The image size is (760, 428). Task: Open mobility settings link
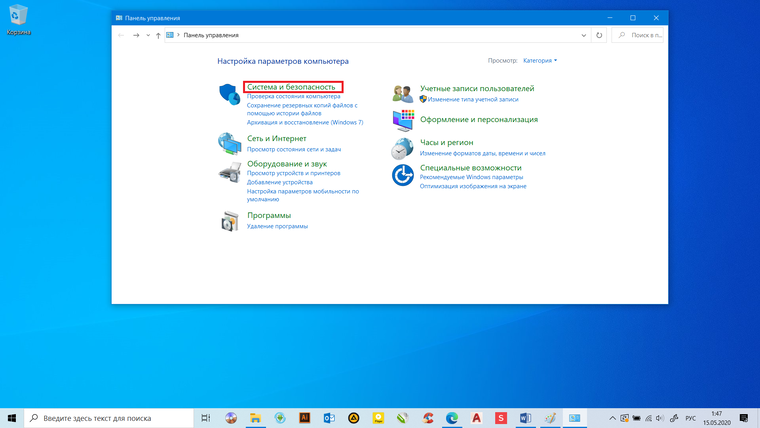pyautogui.click(x=303, y=195)
